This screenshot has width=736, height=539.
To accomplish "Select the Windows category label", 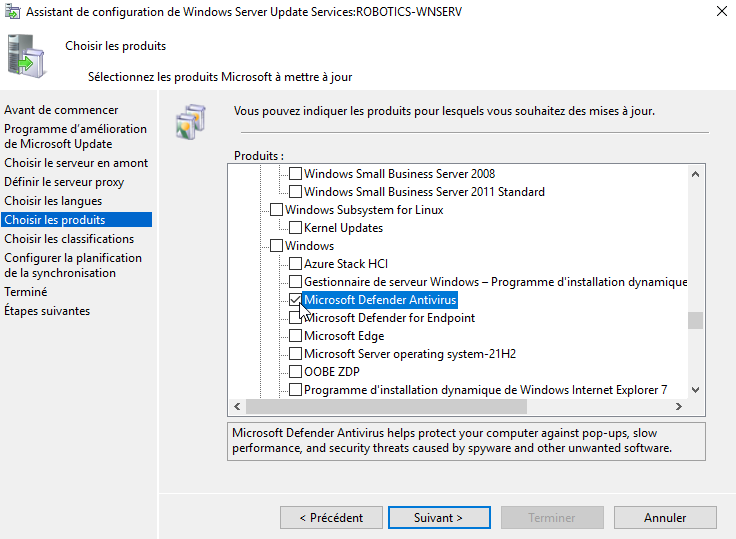I will pyautogui.click(x=309, y=246).
